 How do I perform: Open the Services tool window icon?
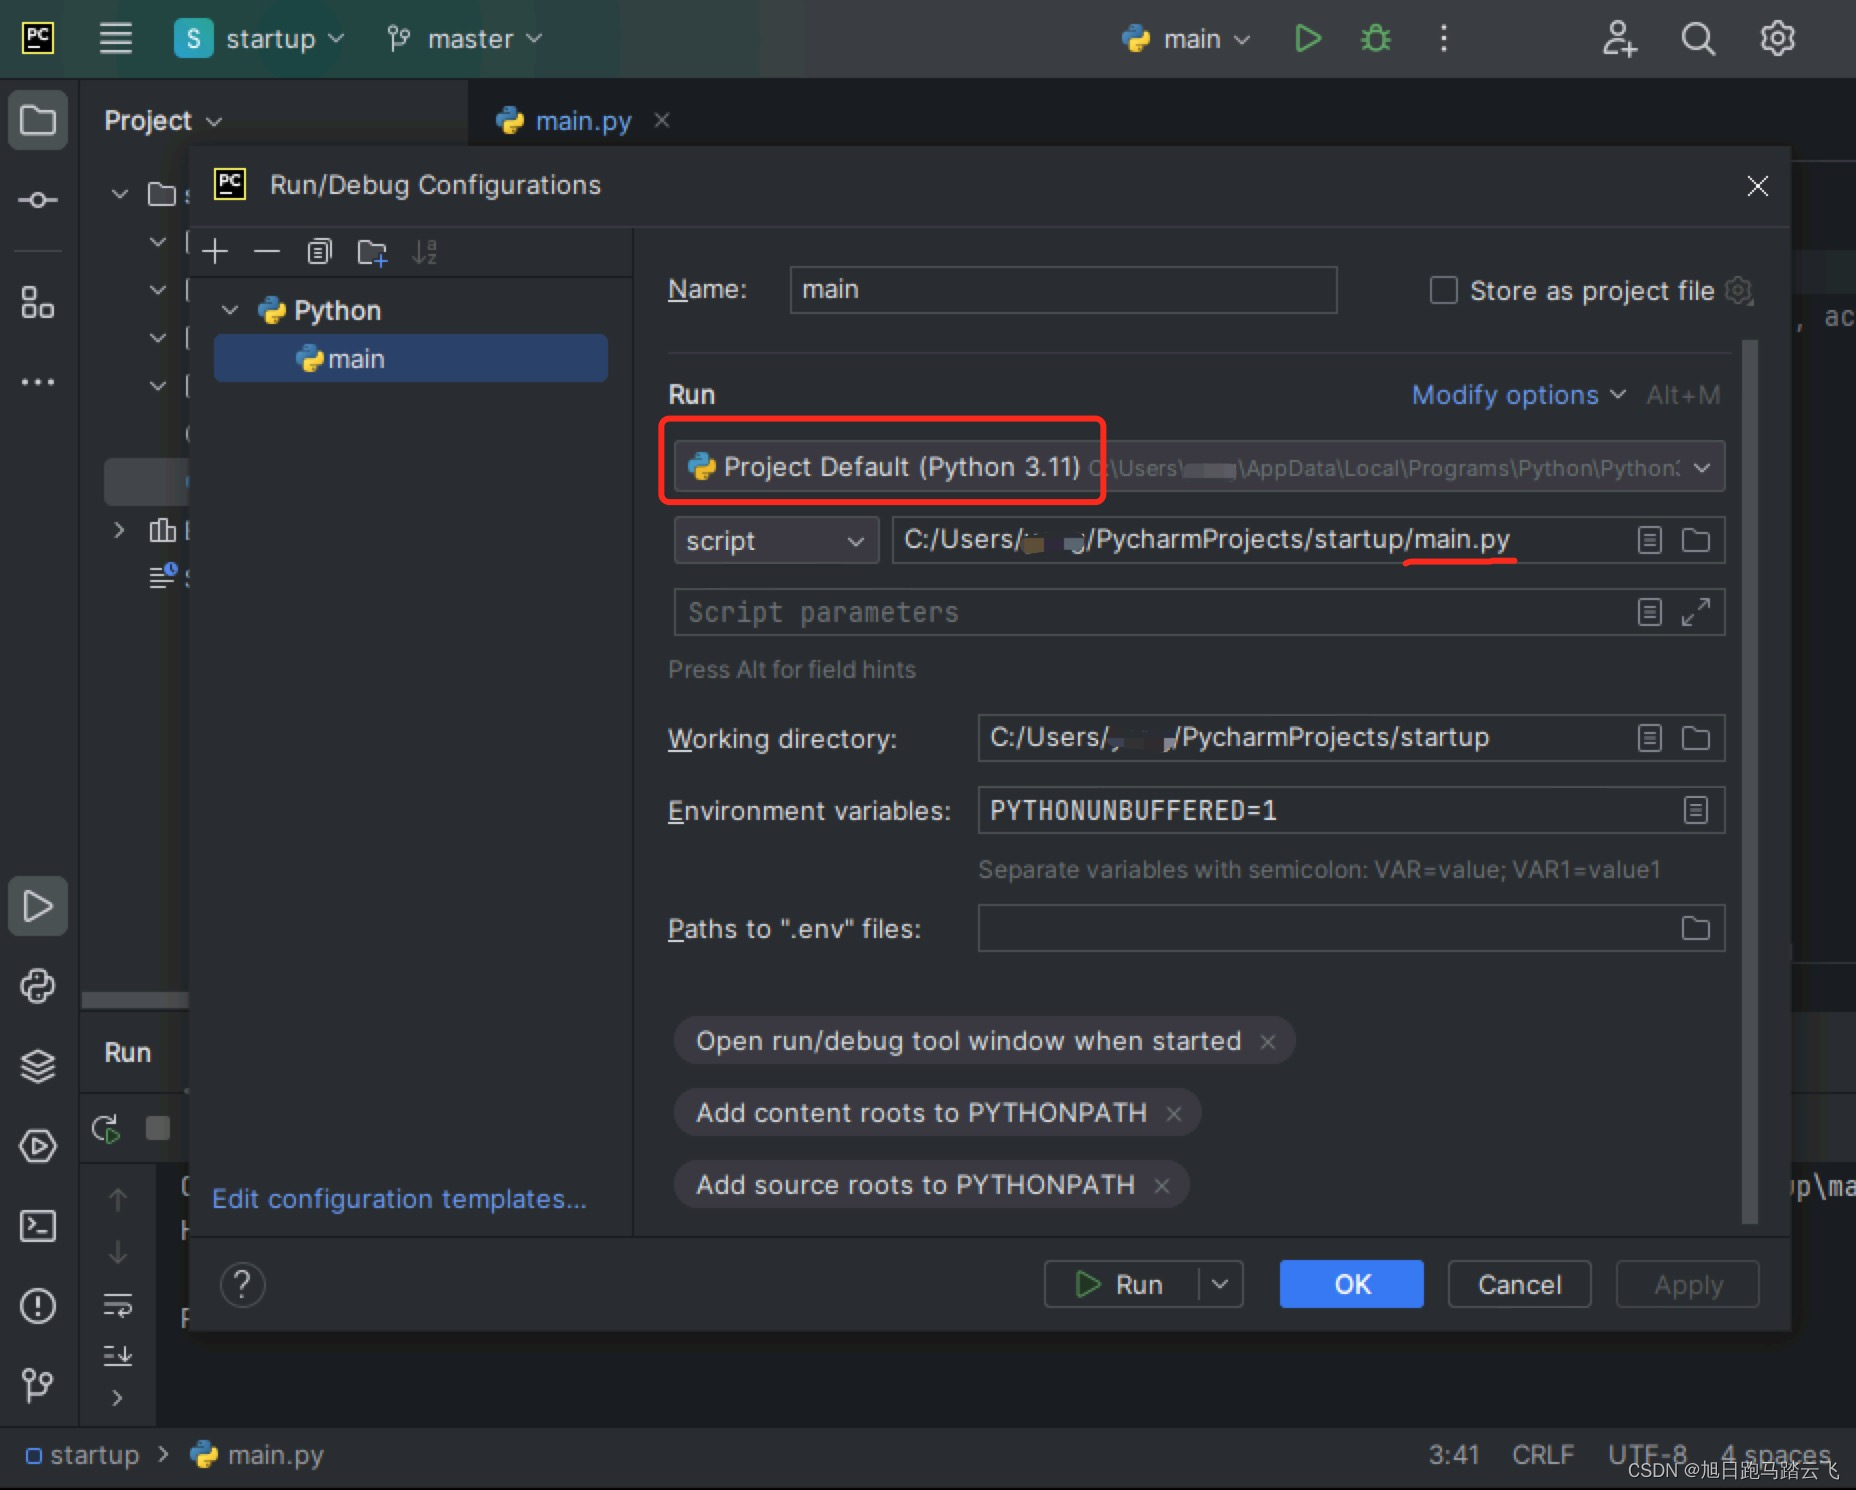pyautogui.click(x=38, y=1146)
